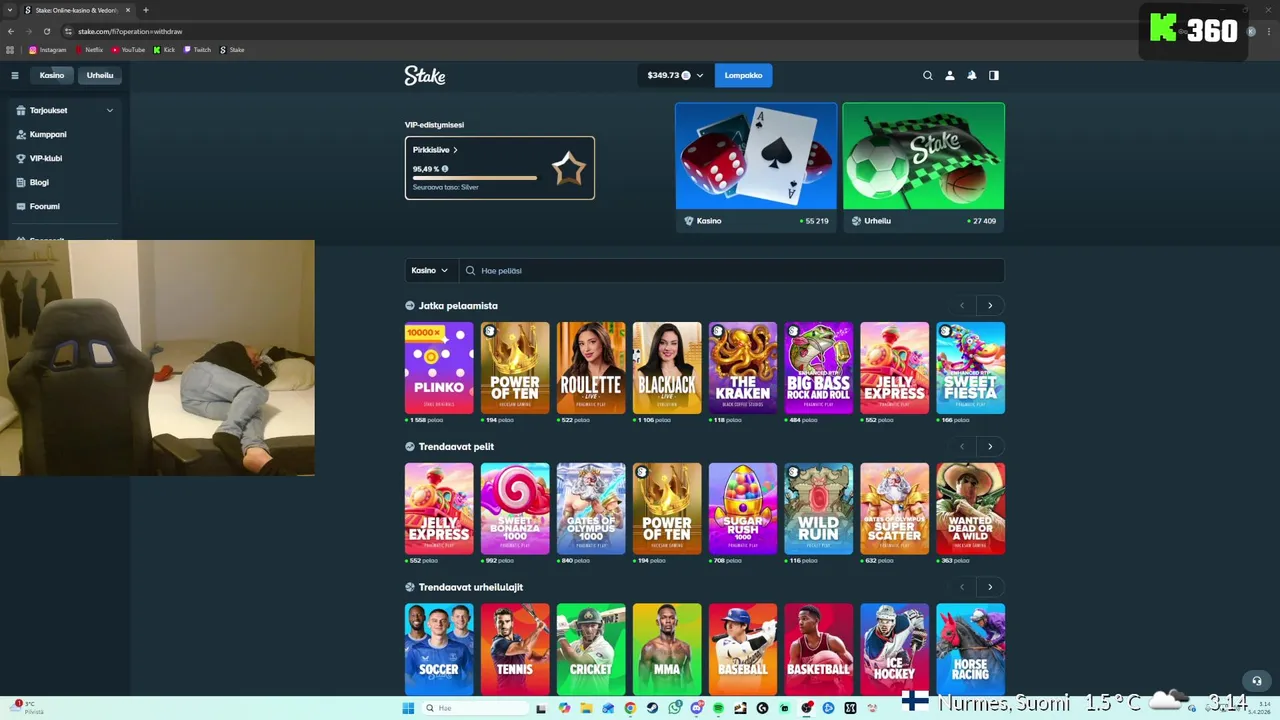
Task: Switch to the Kasino tab
Action: point(52,75)
